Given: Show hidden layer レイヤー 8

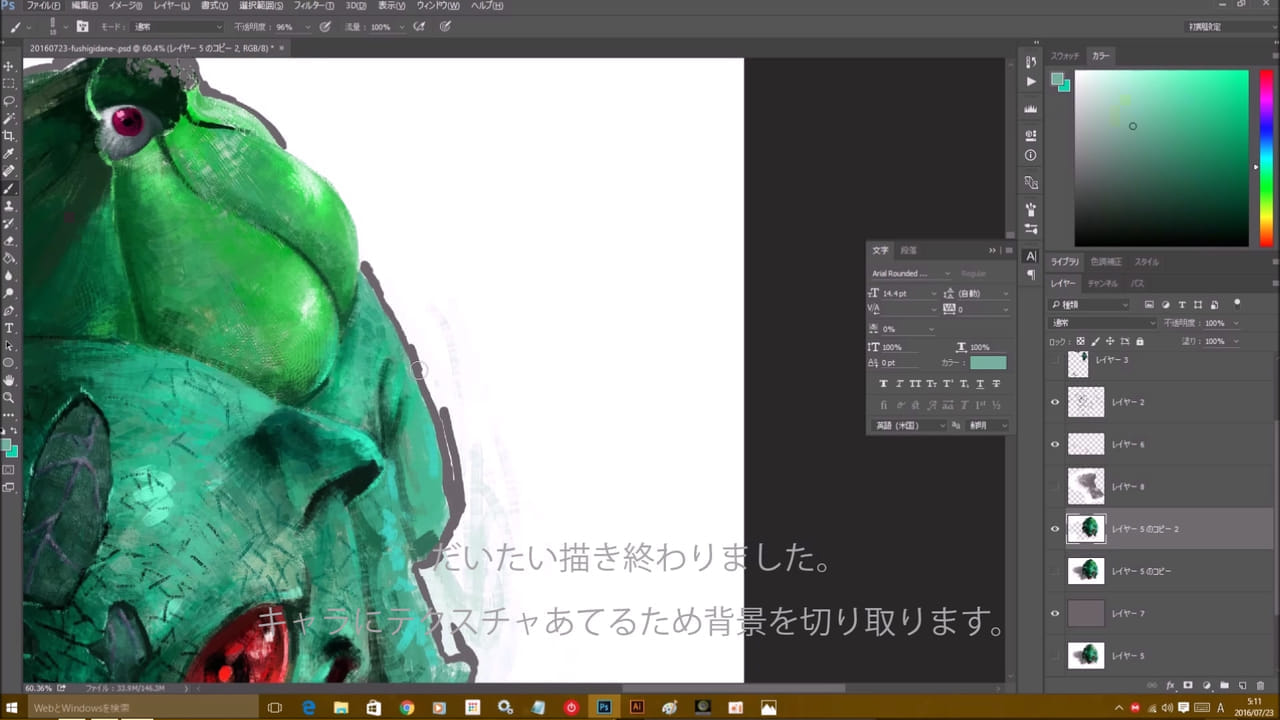Looking at the screenshot, I should pos(1054,487).
